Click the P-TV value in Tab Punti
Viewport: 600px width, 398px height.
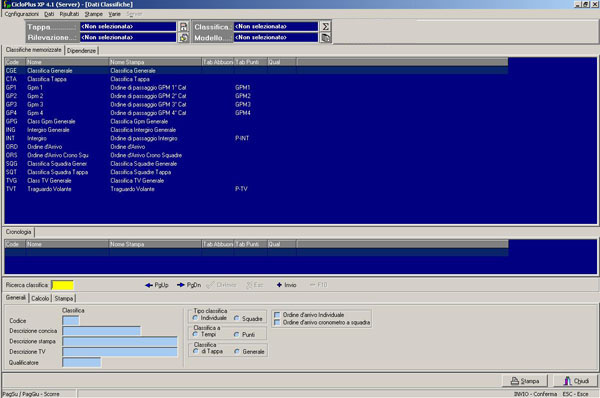[x=241, y=189]
